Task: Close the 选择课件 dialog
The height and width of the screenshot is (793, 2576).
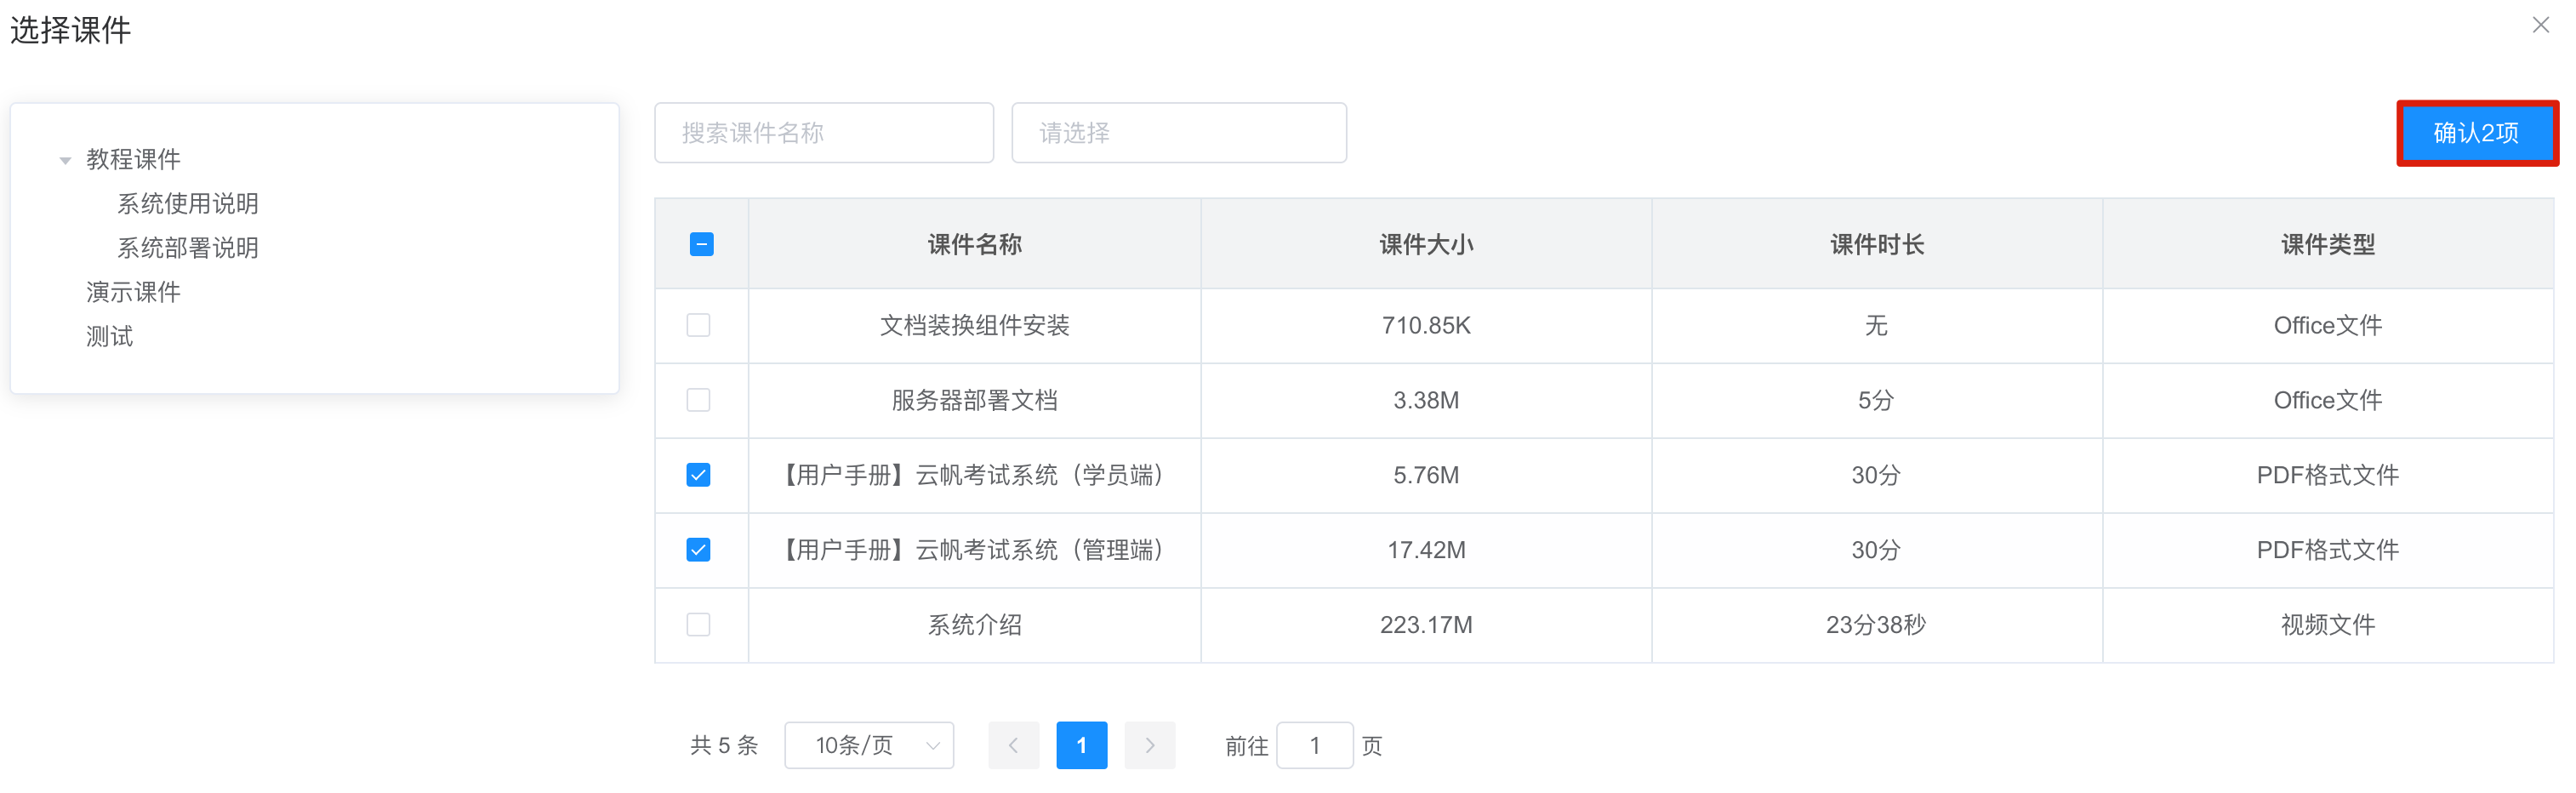Action: pos(2540,25)
